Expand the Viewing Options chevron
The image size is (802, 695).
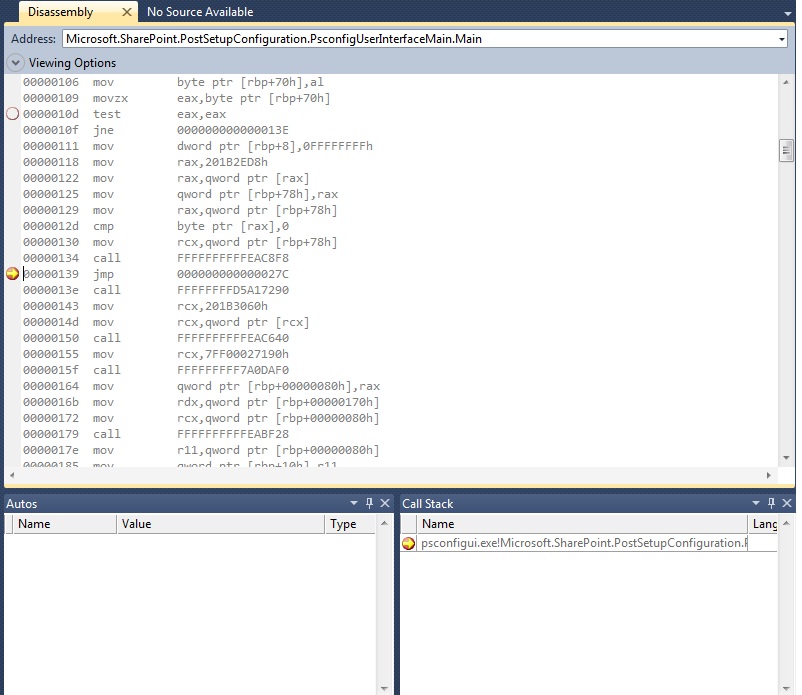pos(15,63)
